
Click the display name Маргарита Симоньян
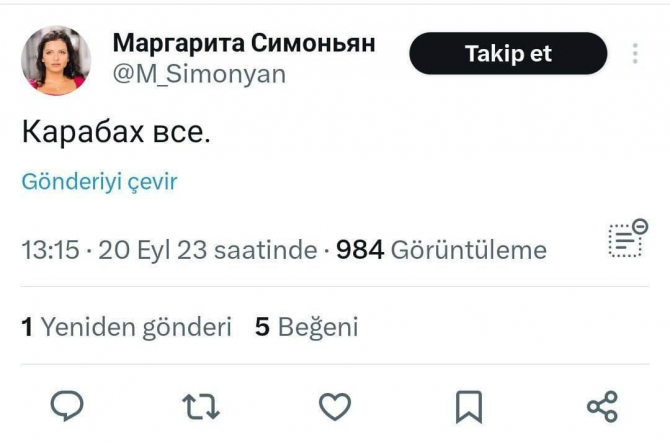tap(244, 43)
